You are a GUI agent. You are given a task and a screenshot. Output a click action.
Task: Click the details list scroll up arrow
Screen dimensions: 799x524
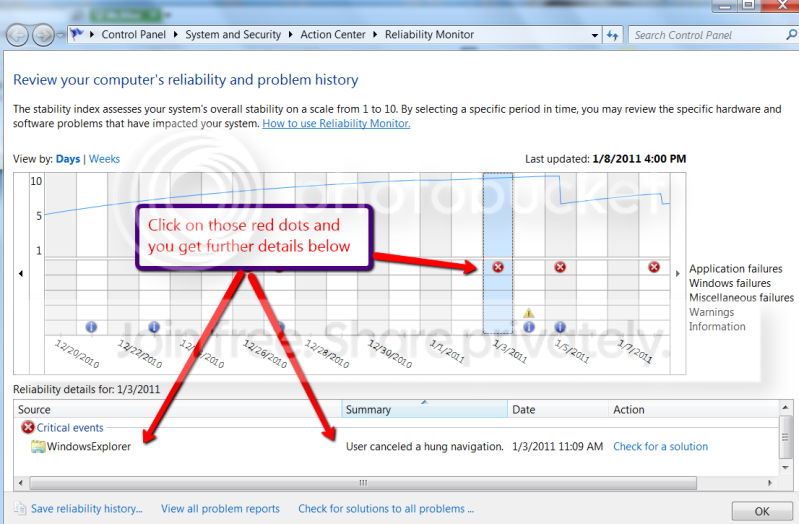[x=785, y=407]
